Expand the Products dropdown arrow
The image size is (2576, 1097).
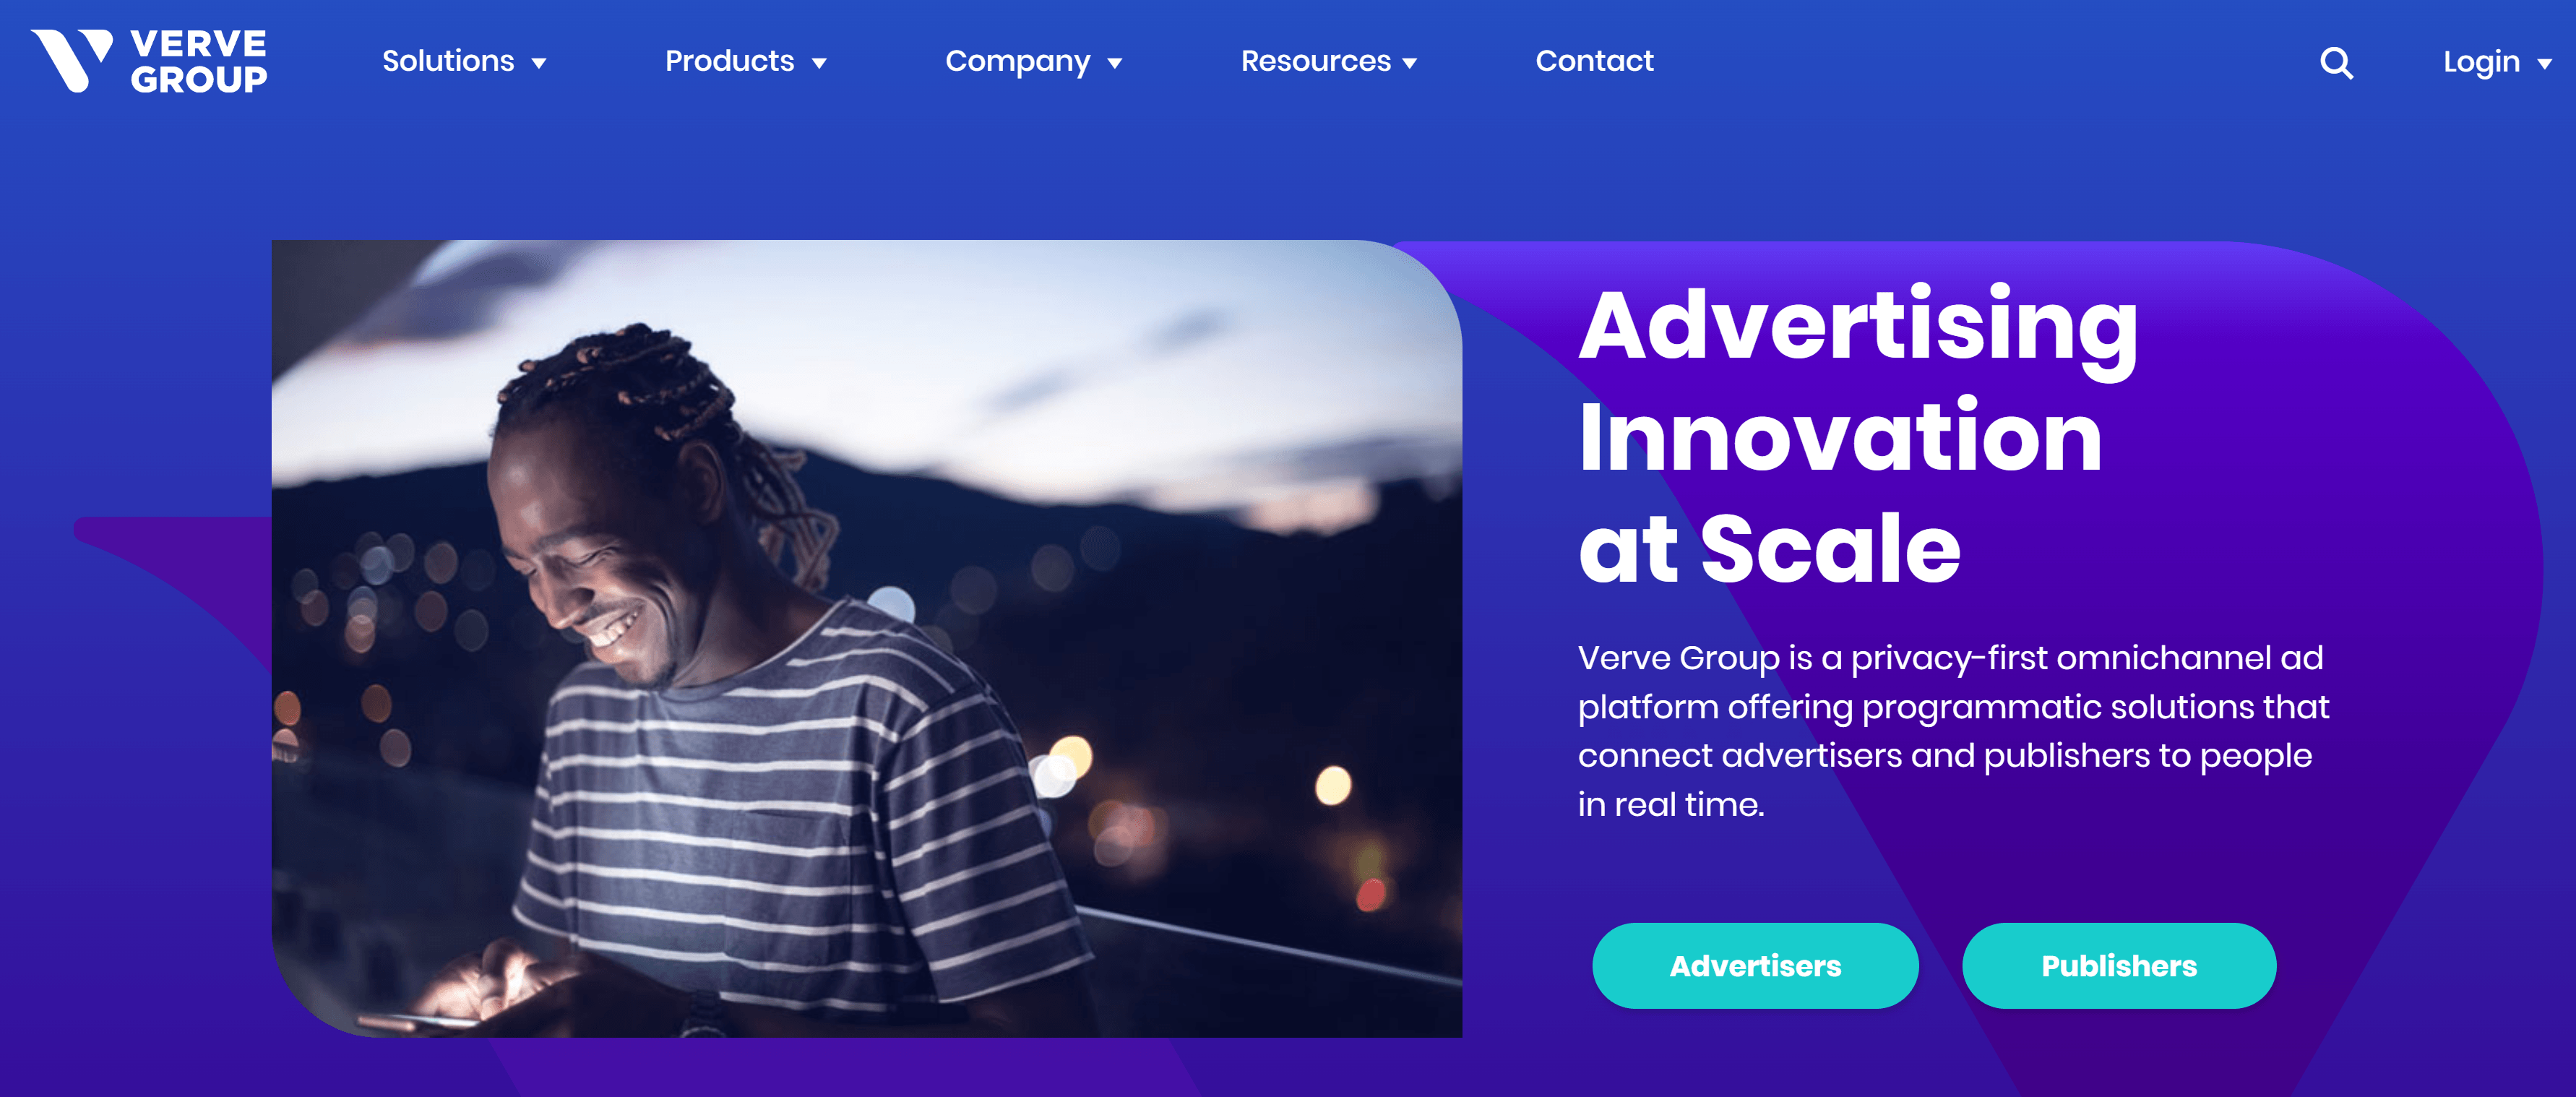[x=819, y=64]
